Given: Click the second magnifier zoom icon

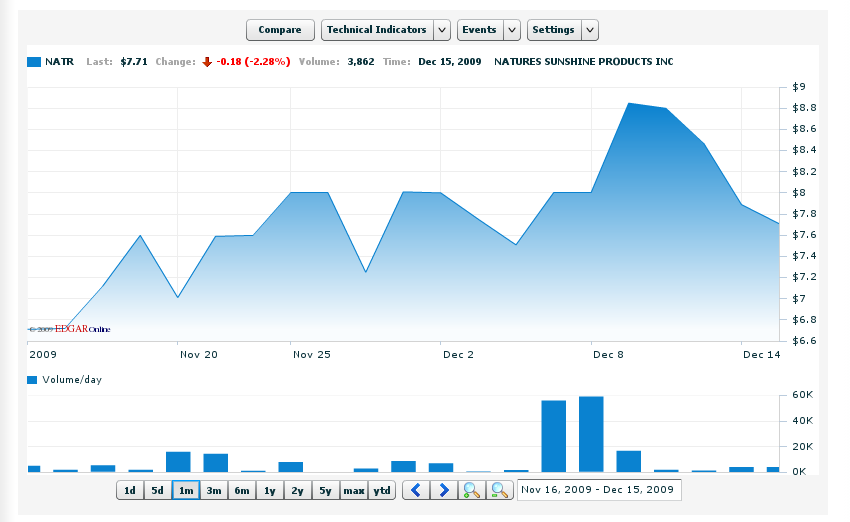Looking at the screenshot, I should point(500,491).
